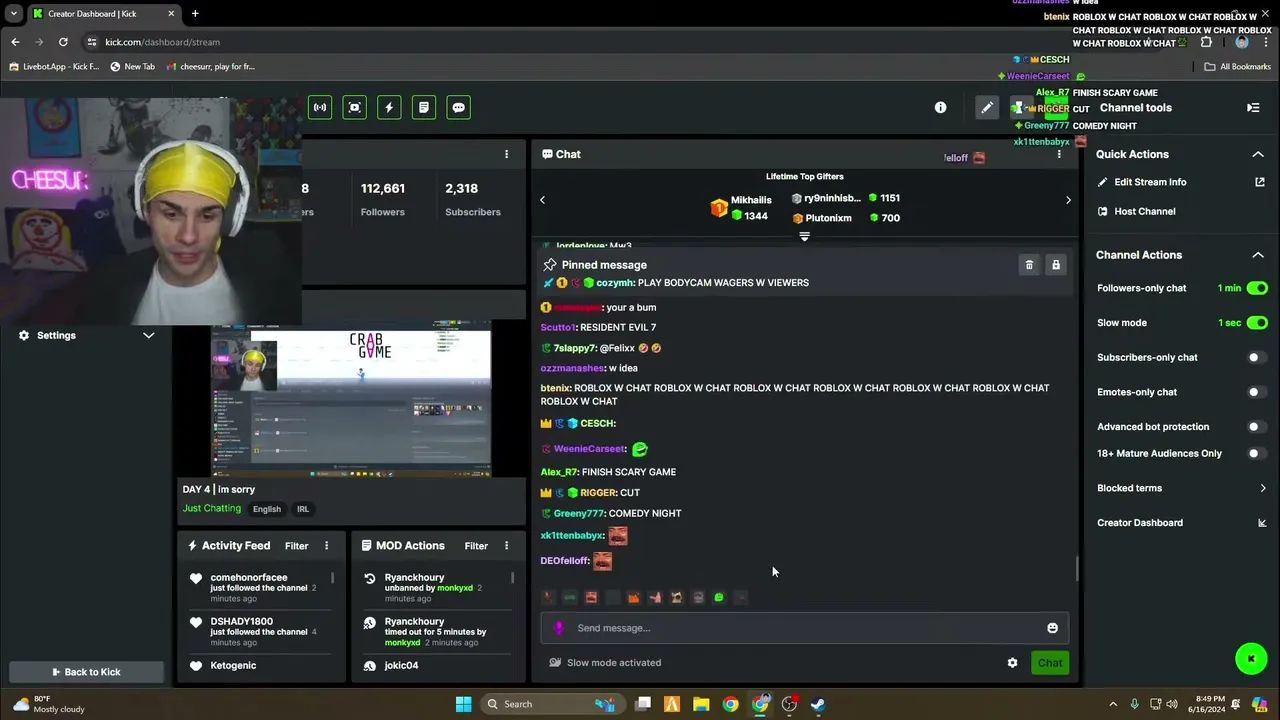This screenshot has width=1280, height=720.
Task: Open the All Bookmarks folder
Action: click(1237, 67)
